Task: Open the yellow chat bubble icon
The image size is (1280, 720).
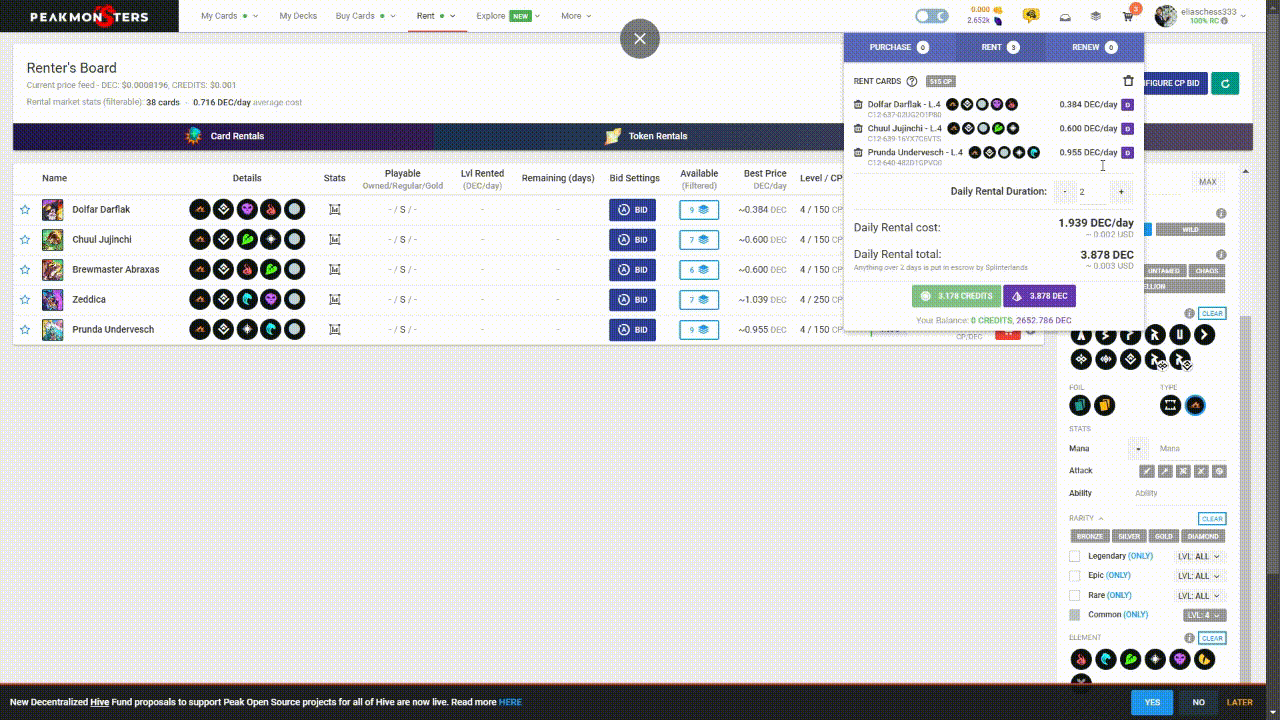Action: tap(1031, 16)
